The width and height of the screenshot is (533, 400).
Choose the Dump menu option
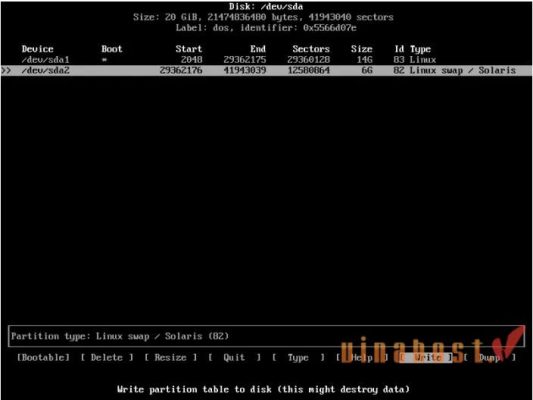pos(489,358)
